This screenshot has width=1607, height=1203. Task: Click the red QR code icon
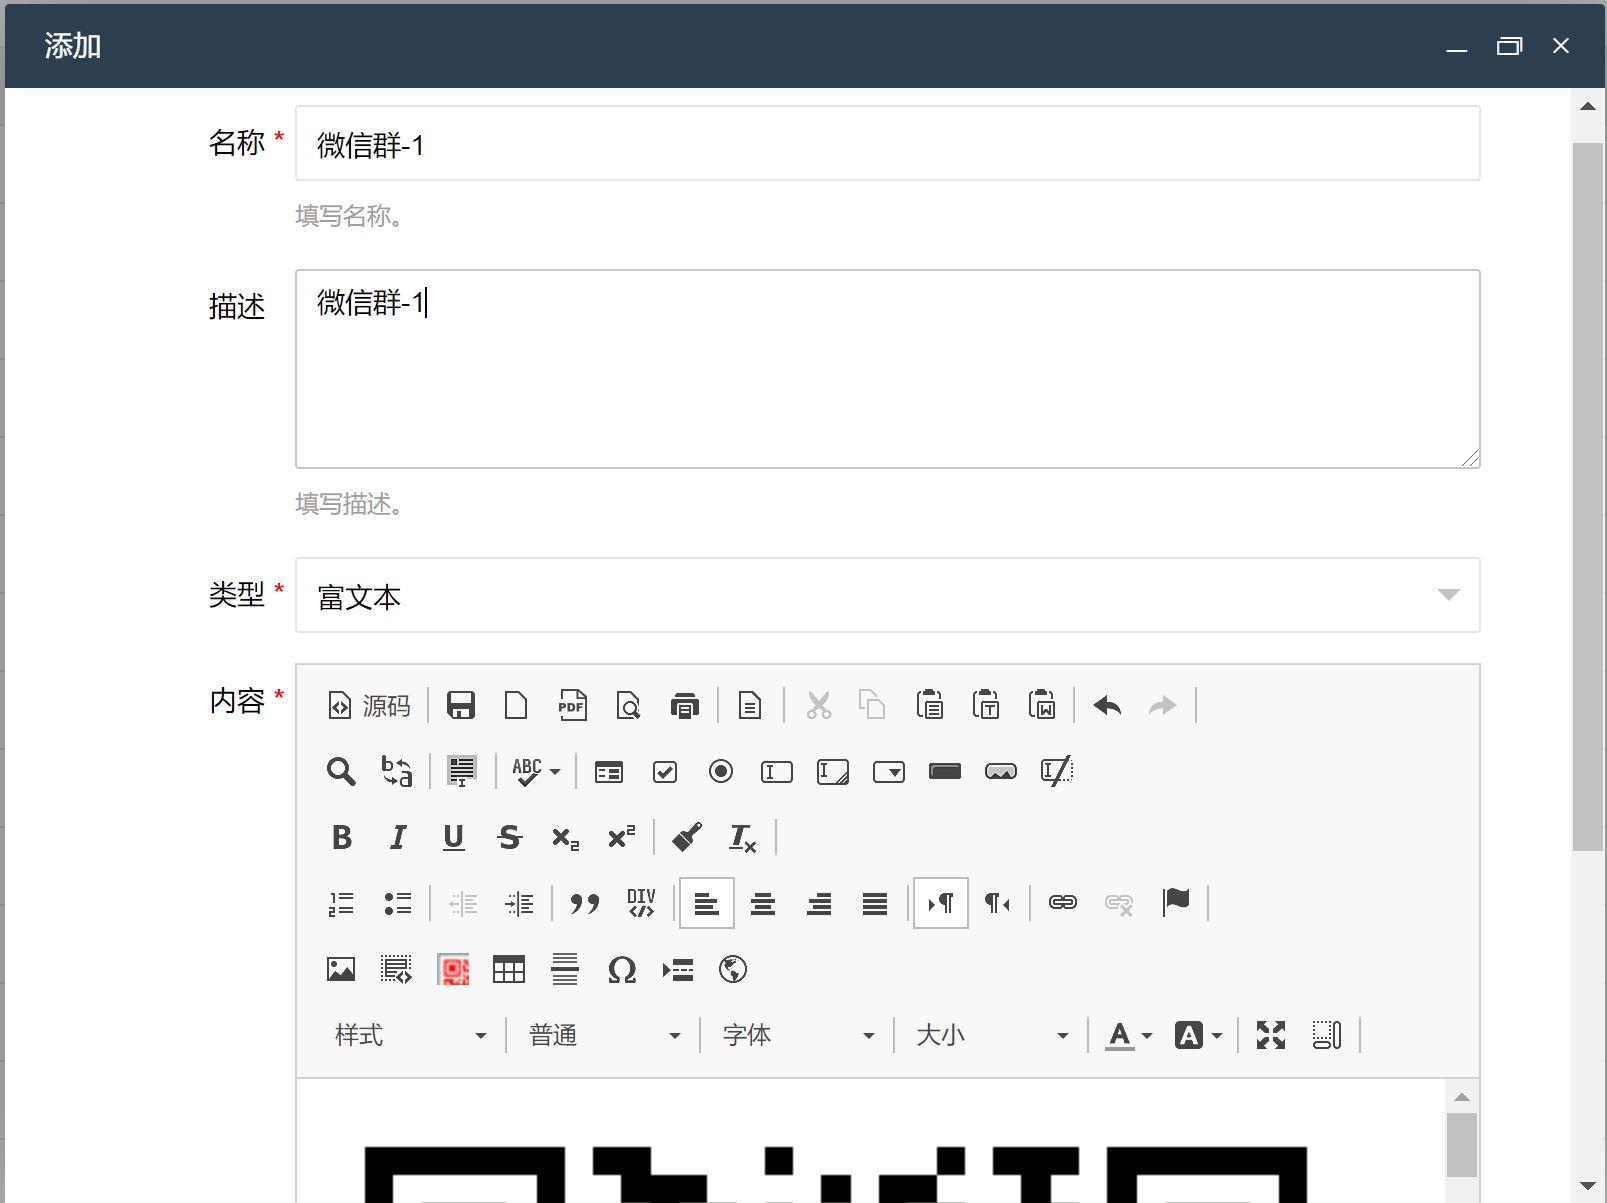[x=453, y=969]
